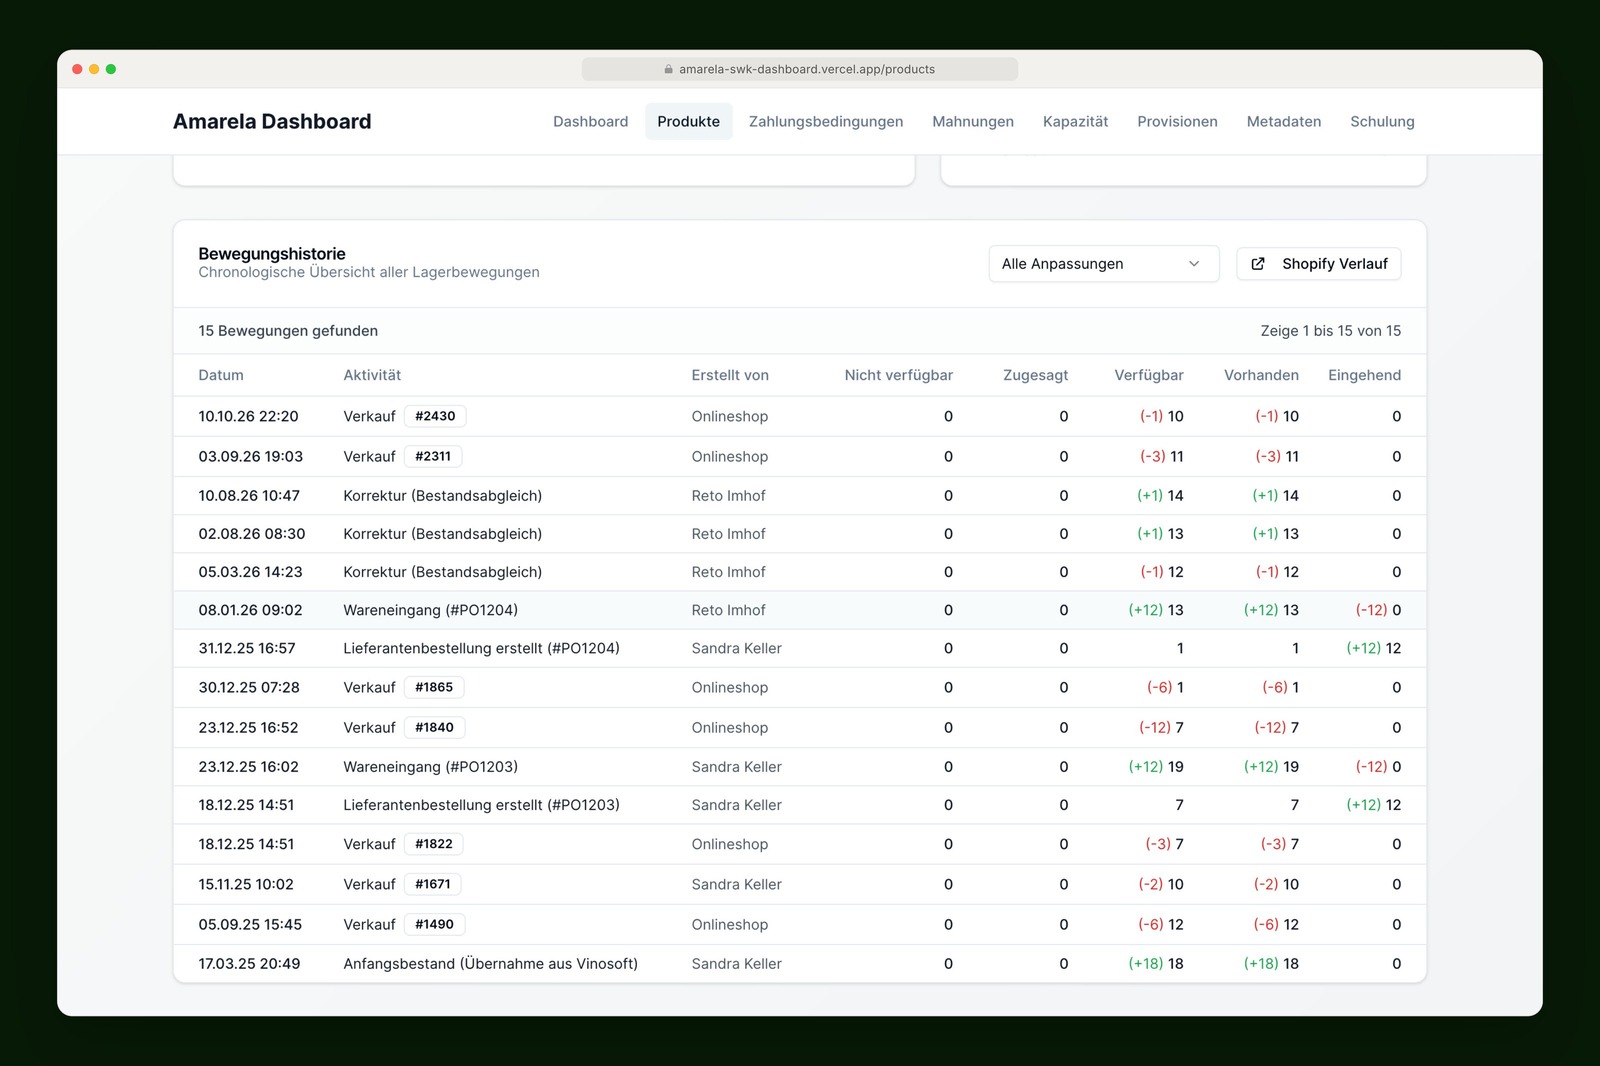This screenshot has width=1600, height=1066.
Task: Click the Zeige 1 bis 15 von 15 text
Action: [x=1330, y=331]
